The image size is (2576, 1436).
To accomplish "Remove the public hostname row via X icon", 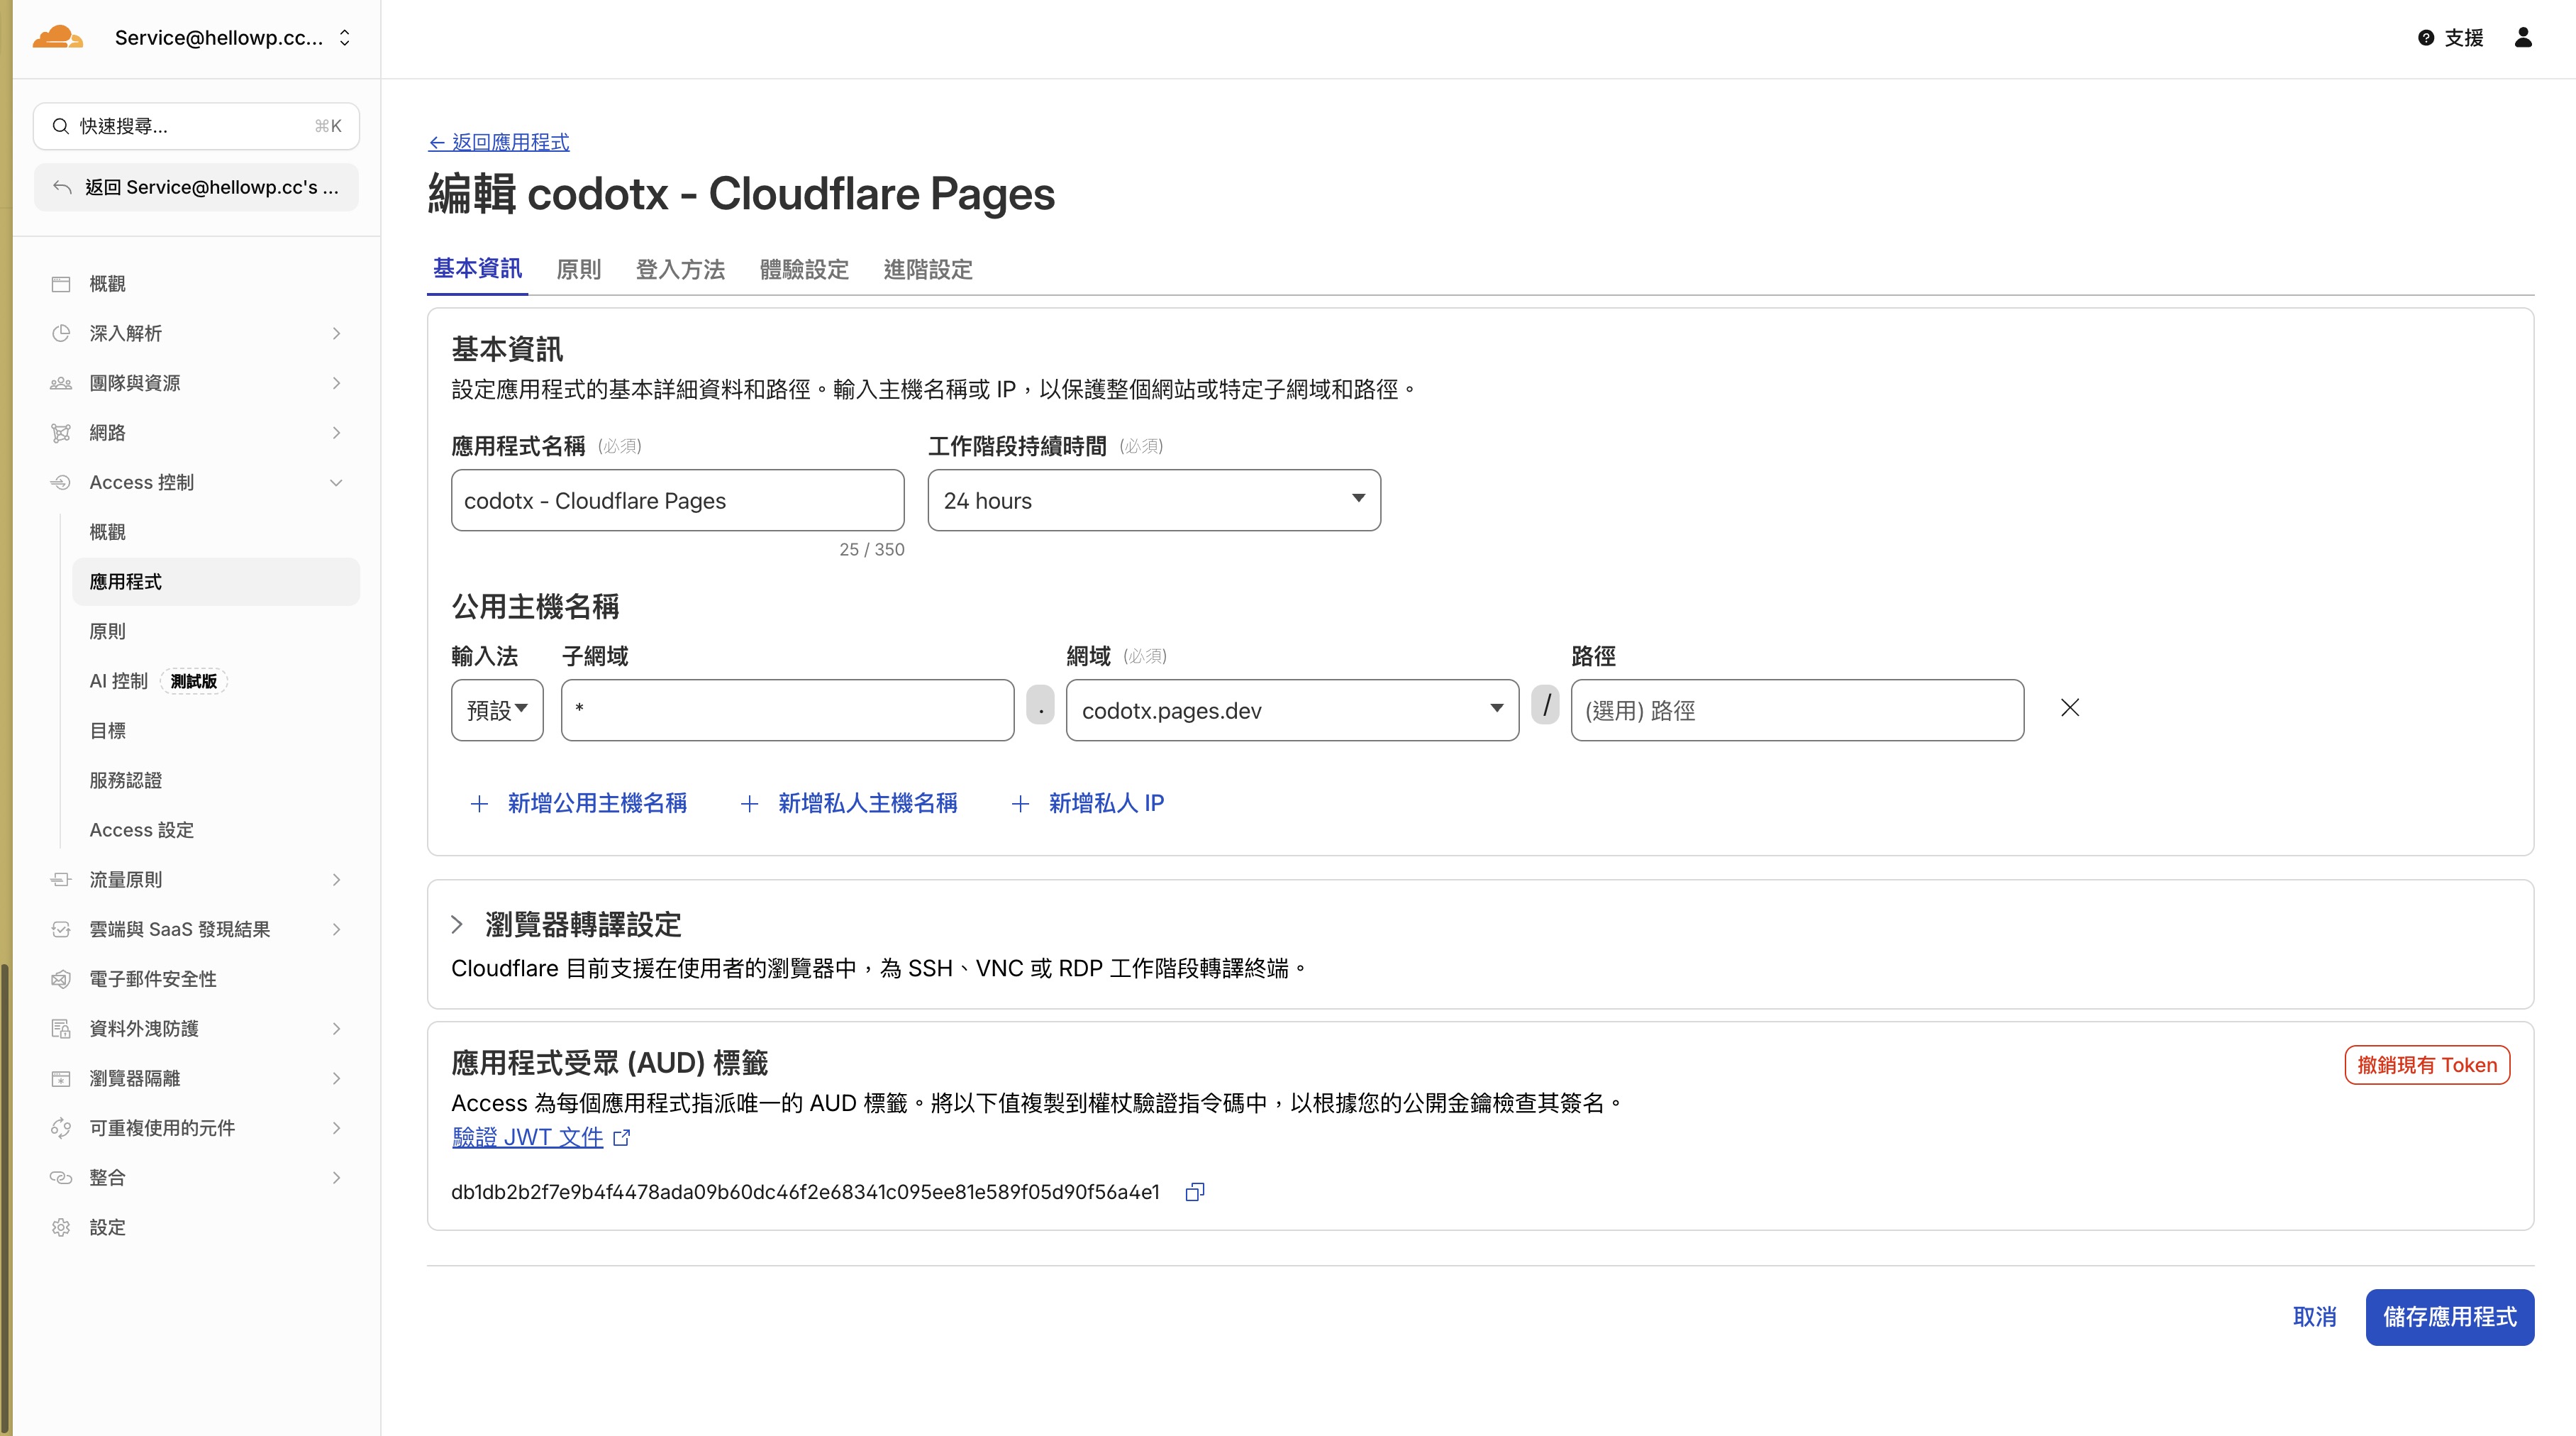I will pyautogui.click(x=2069, y=708).
